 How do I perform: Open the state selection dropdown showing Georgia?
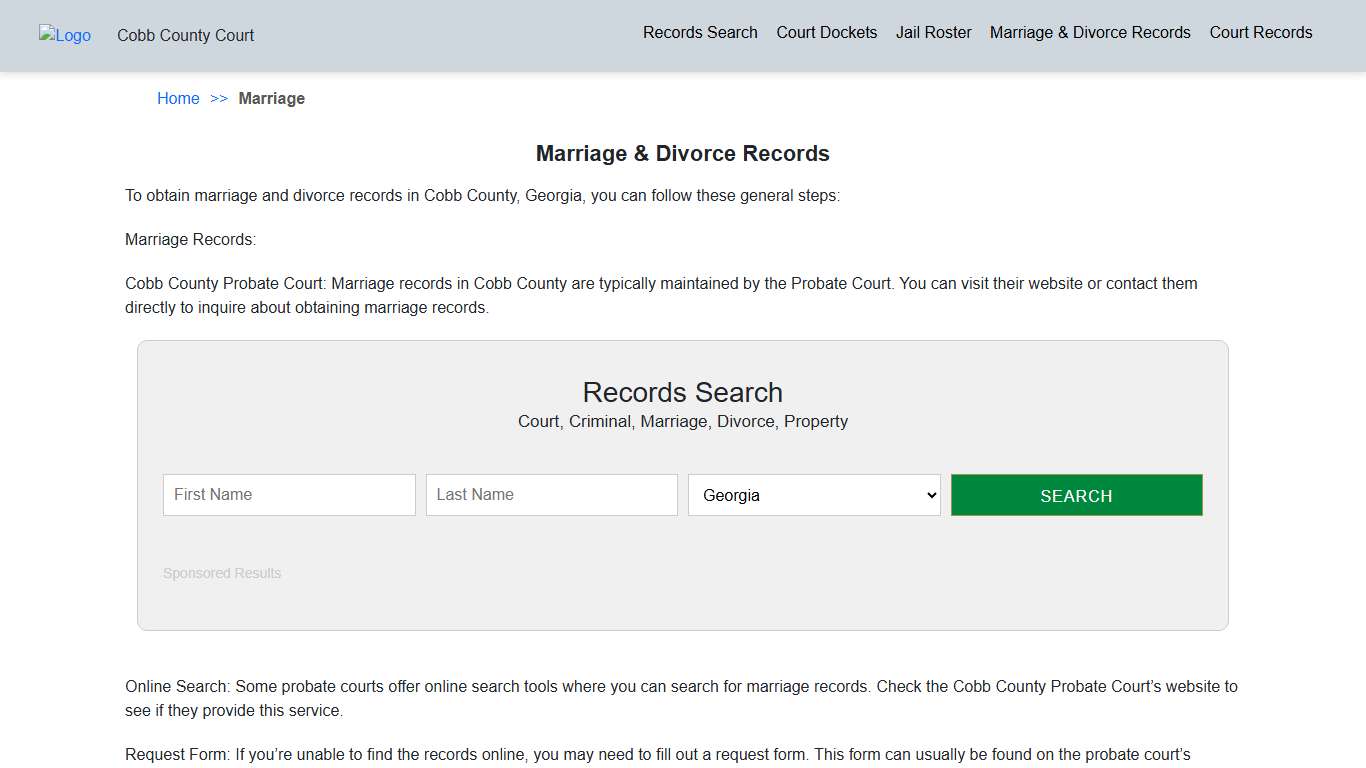point(813,494)
